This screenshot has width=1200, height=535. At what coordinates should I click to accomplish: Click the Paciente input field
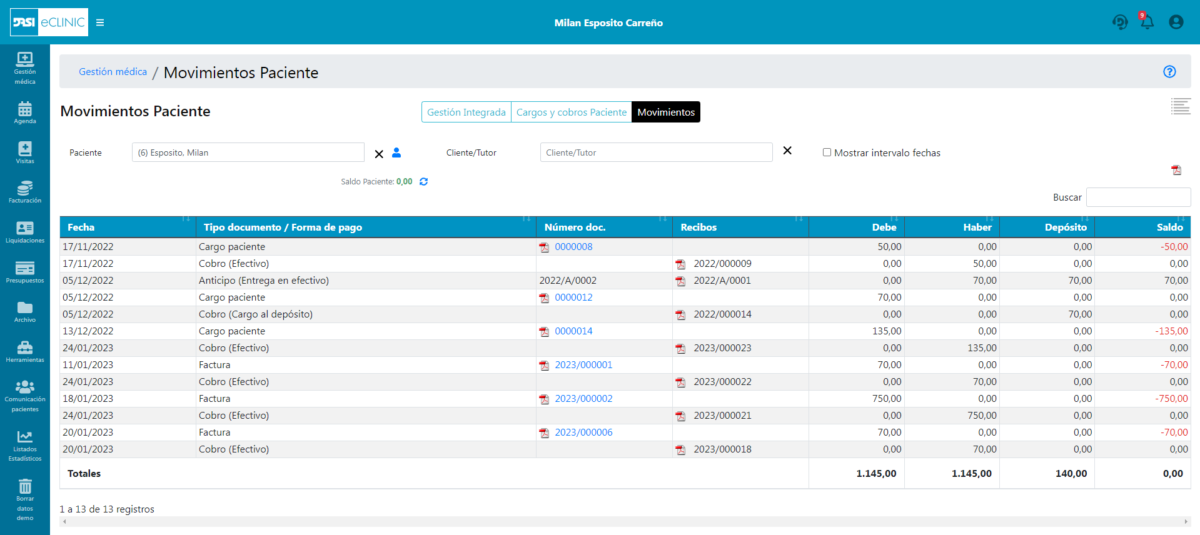coord(248,152)
